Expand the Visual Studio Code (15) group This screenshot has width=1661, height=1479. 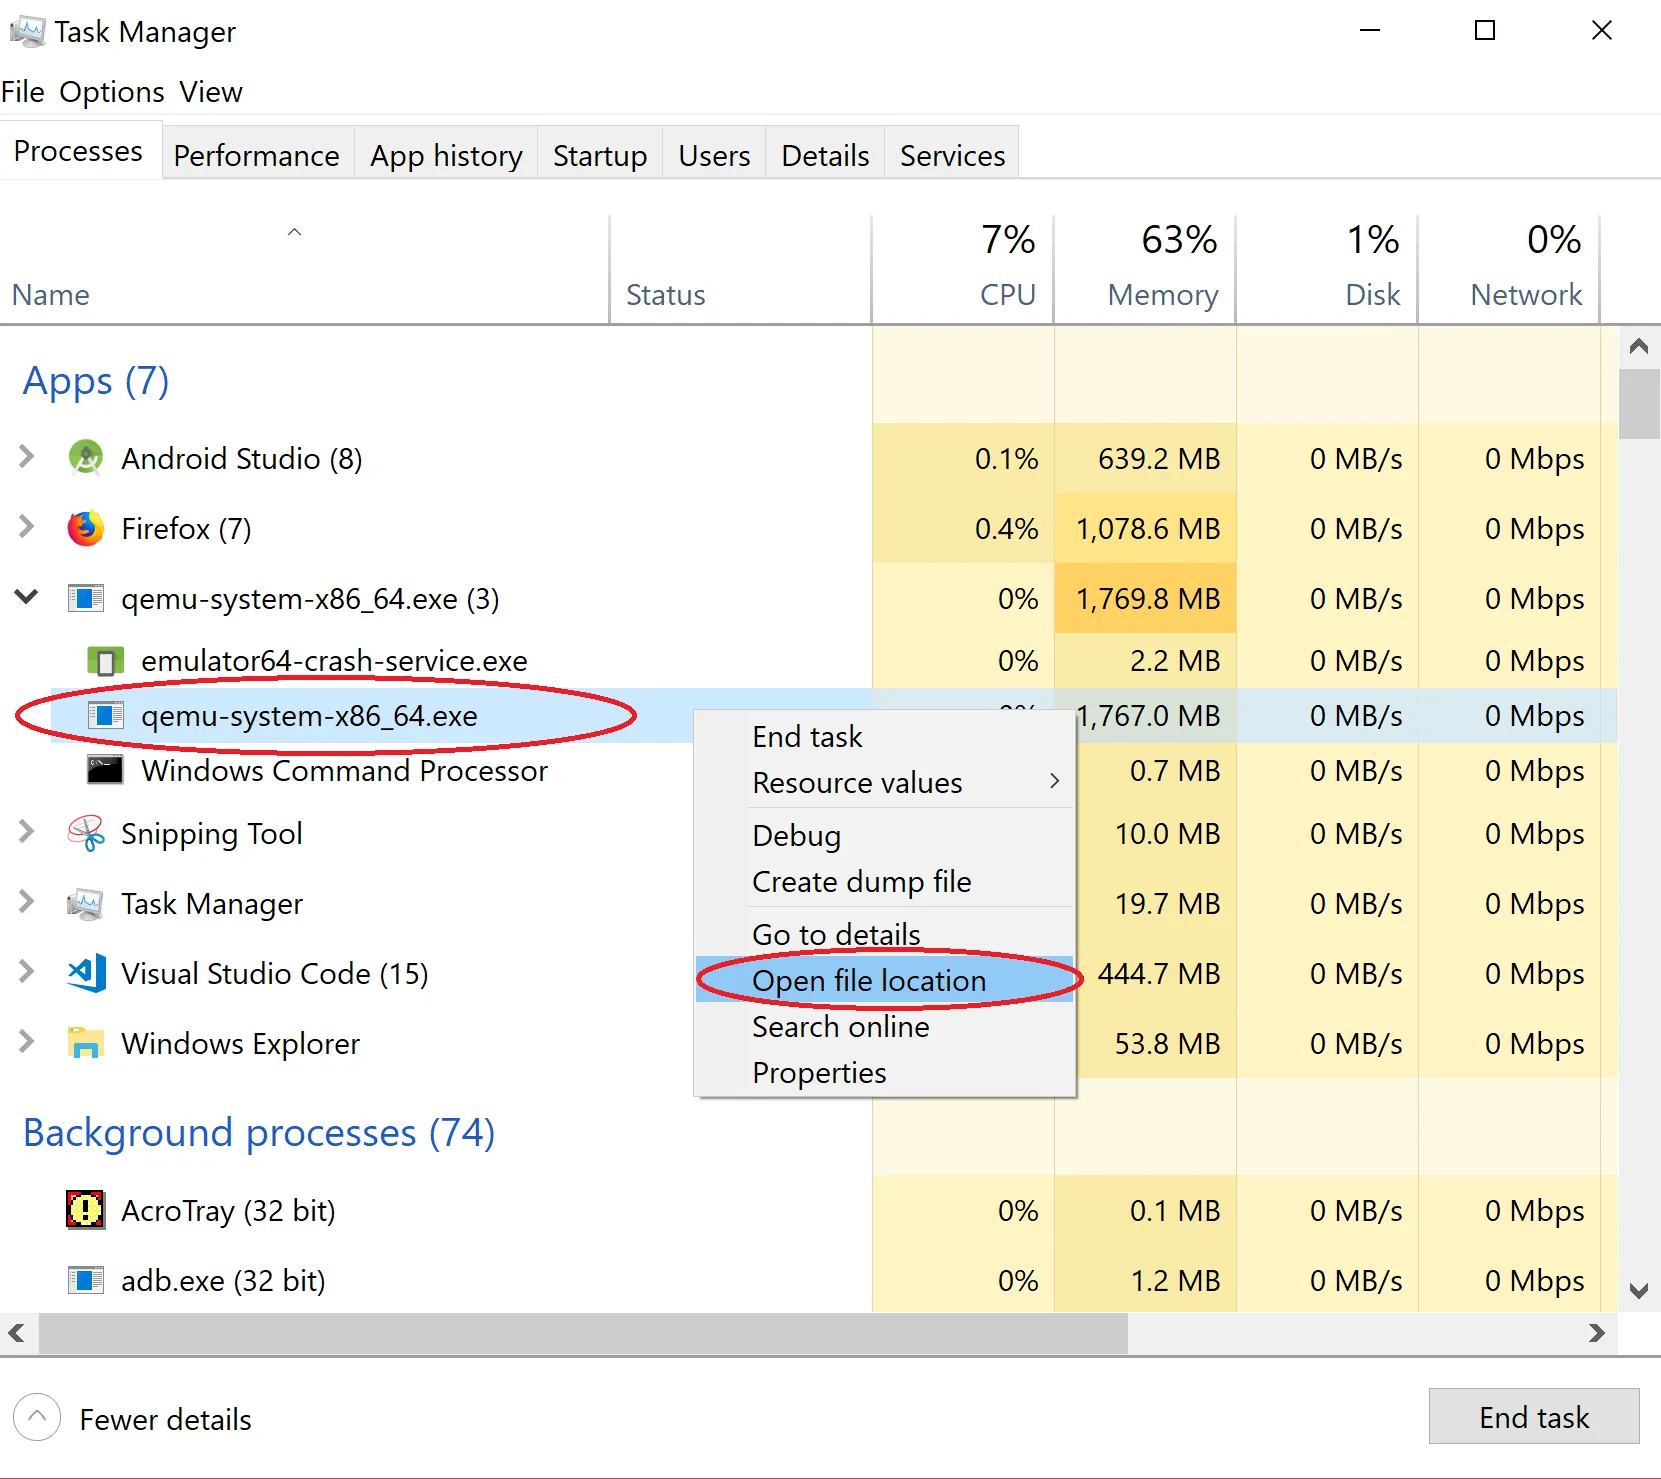[27, 972]
